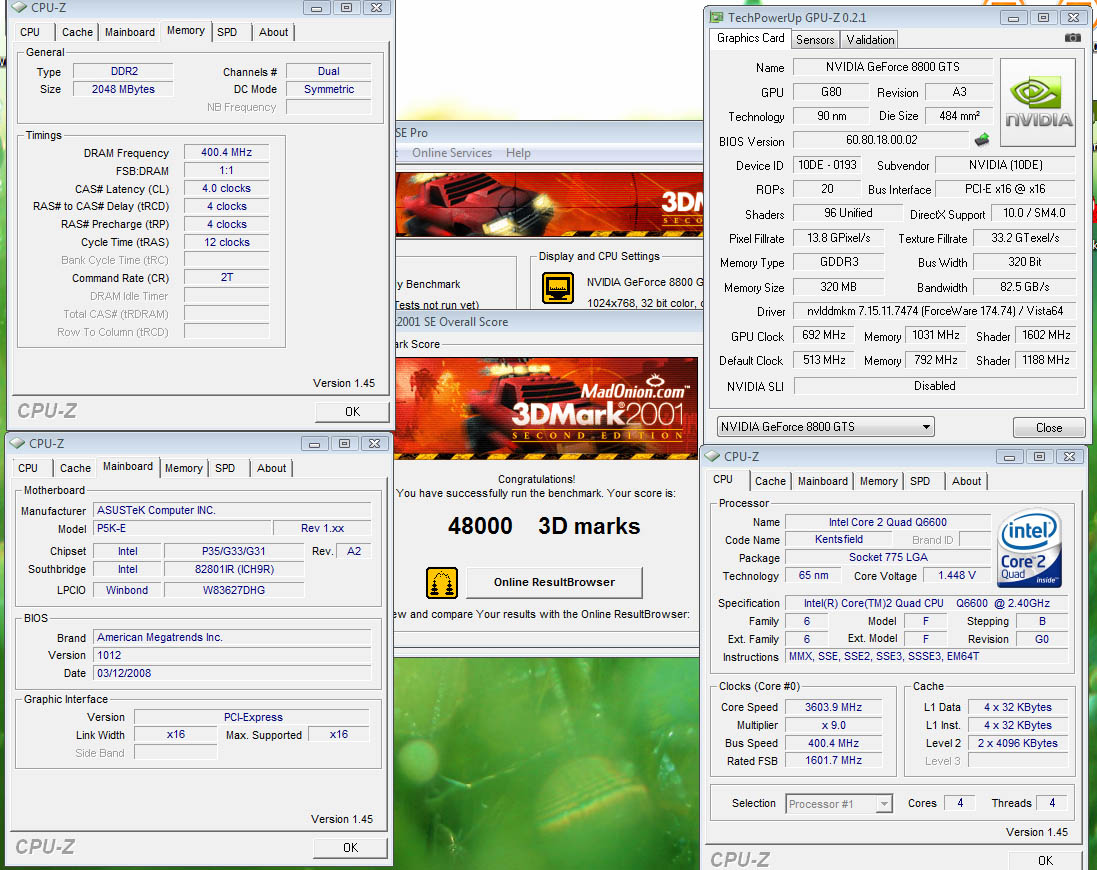Click the CPU-Z Mainboard window title icon
The width and height of the screenshot is (1097, 870).
17,443
